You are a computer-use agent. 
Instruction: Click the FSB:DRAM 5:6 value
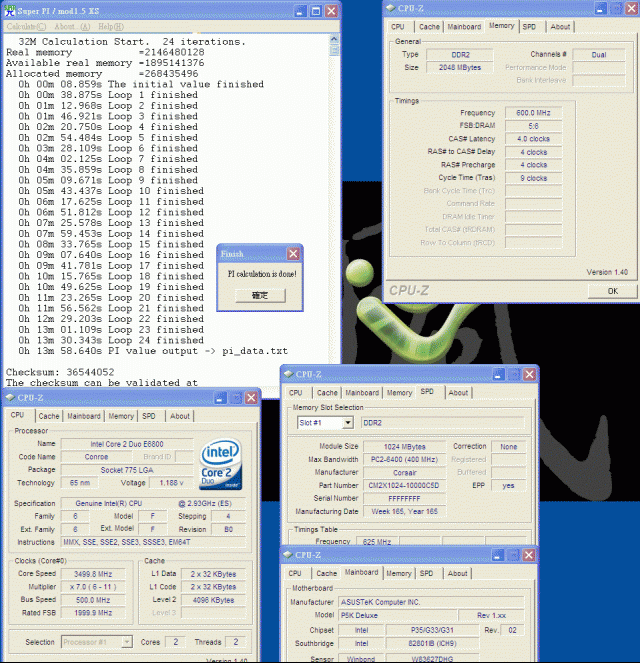(533, 126)
